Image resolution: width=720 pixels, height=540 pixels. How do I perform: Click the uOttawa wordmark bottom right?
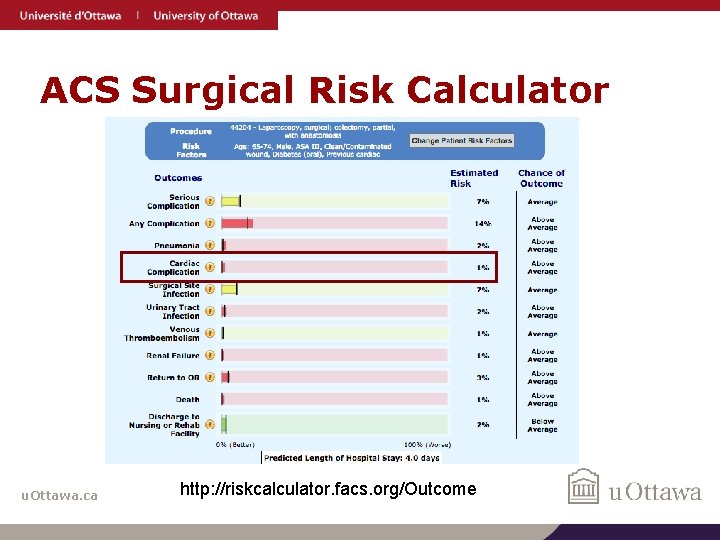click(x=655, y=492)
